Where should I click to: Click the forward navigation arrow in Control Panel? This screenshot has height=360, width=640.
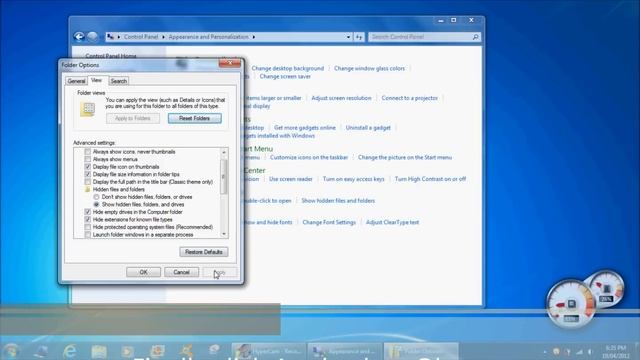[x=93, y=37]
